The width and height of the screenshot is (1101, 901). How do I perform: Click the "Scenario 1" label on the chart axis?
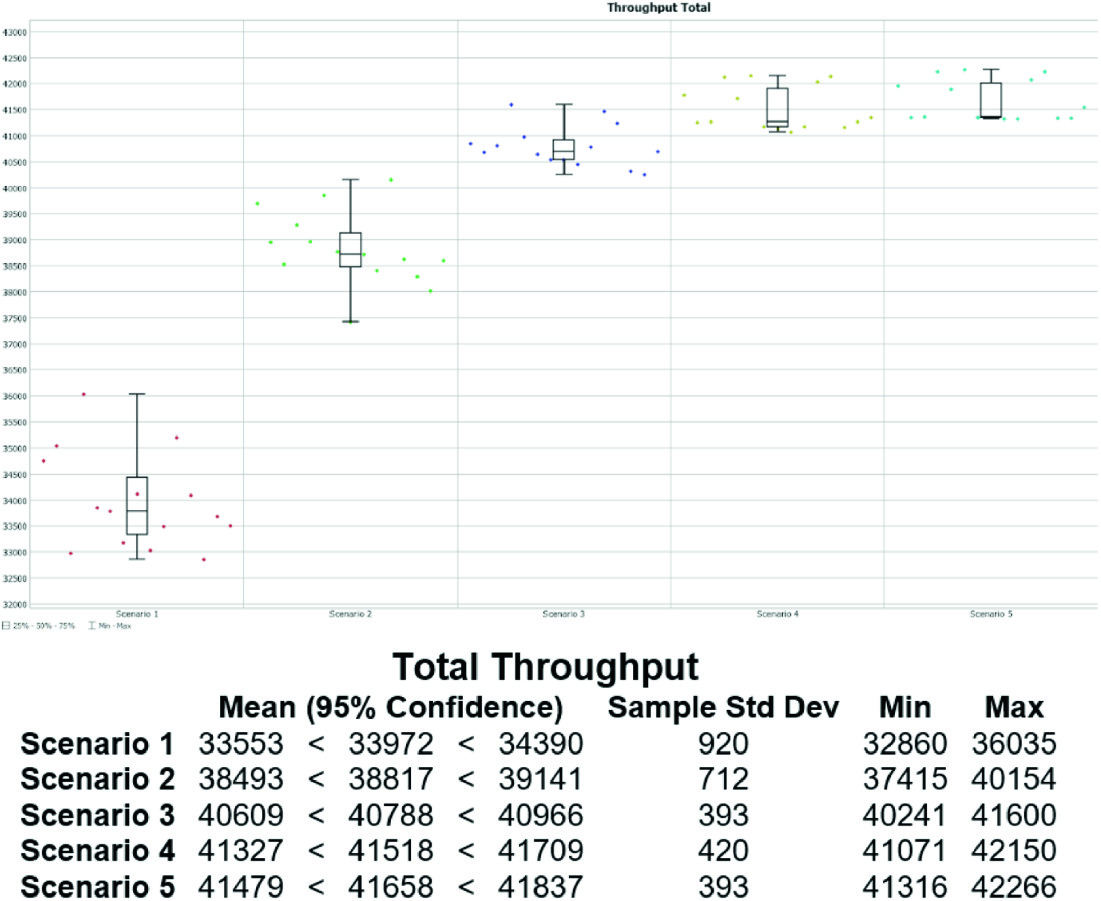coord(137,614)
